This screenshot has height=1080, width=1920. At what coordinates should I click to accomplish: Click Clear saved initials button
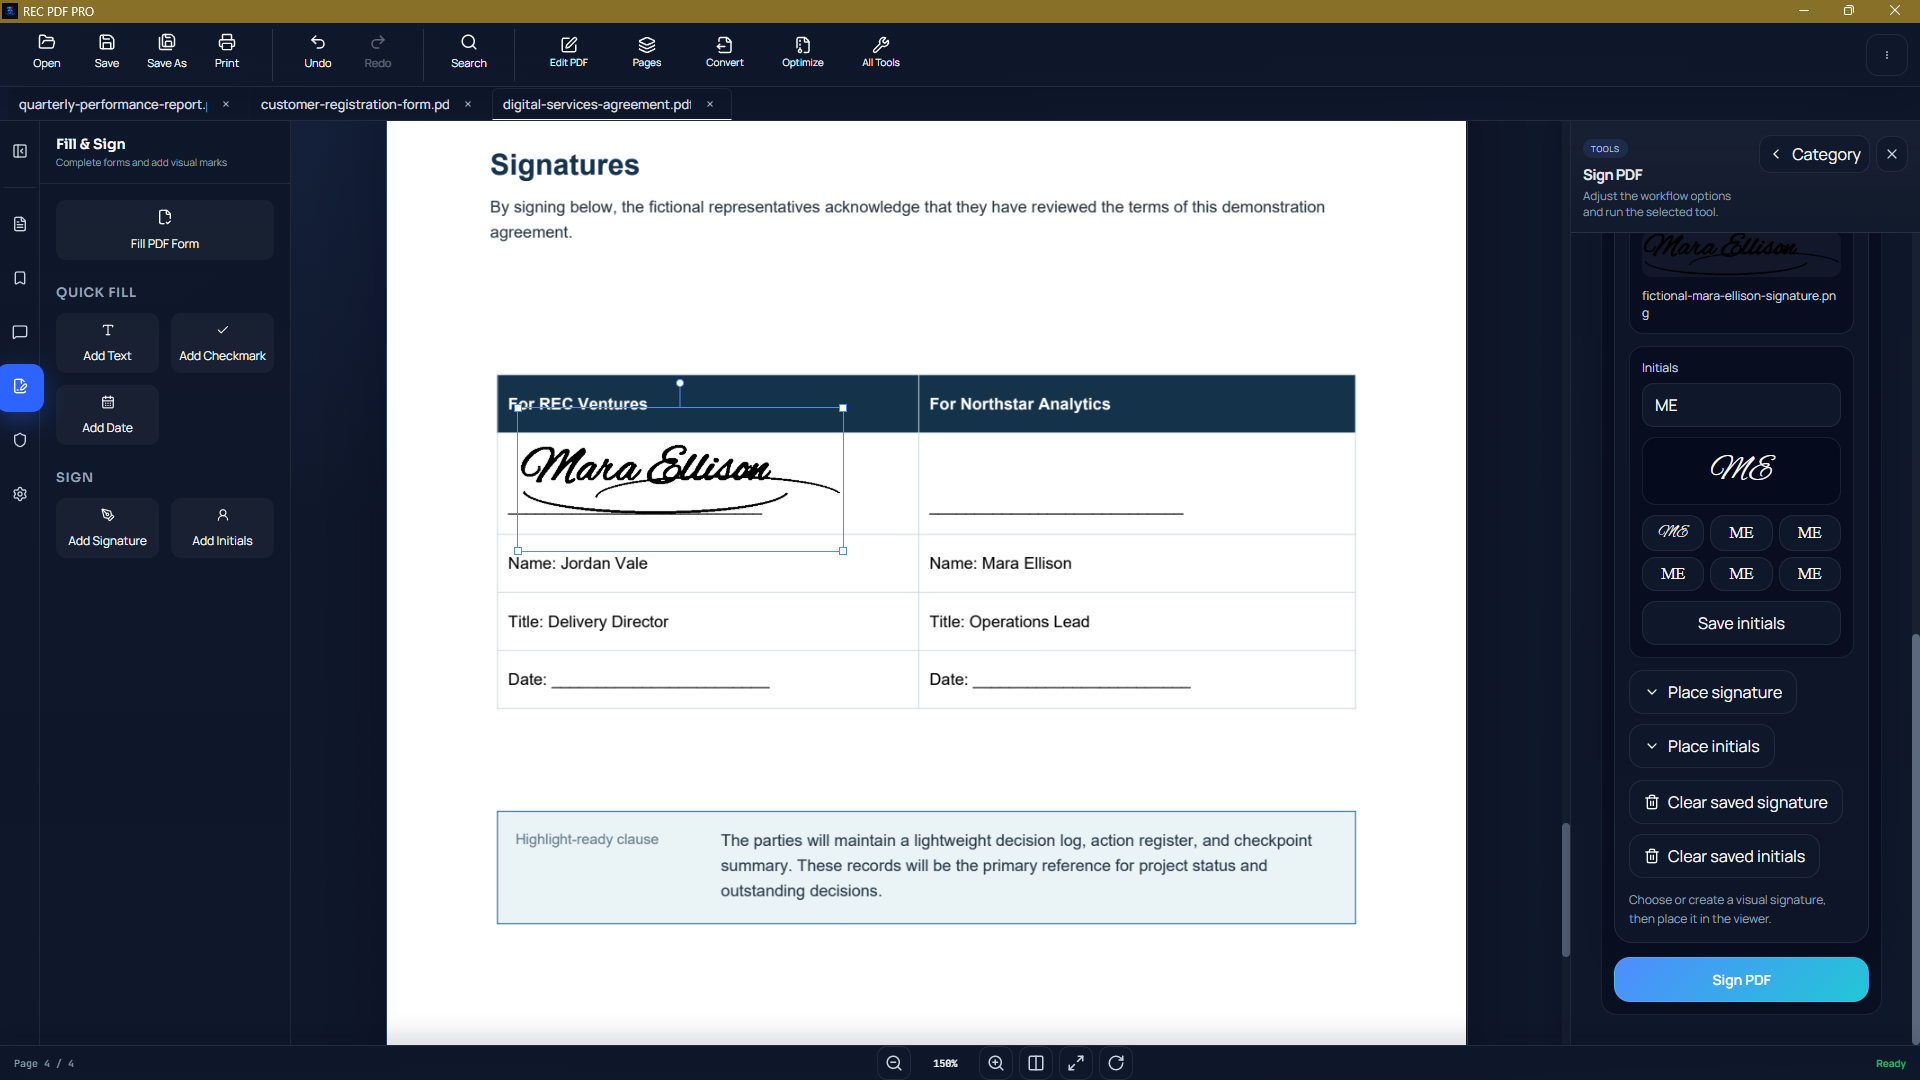(1725, 856)
